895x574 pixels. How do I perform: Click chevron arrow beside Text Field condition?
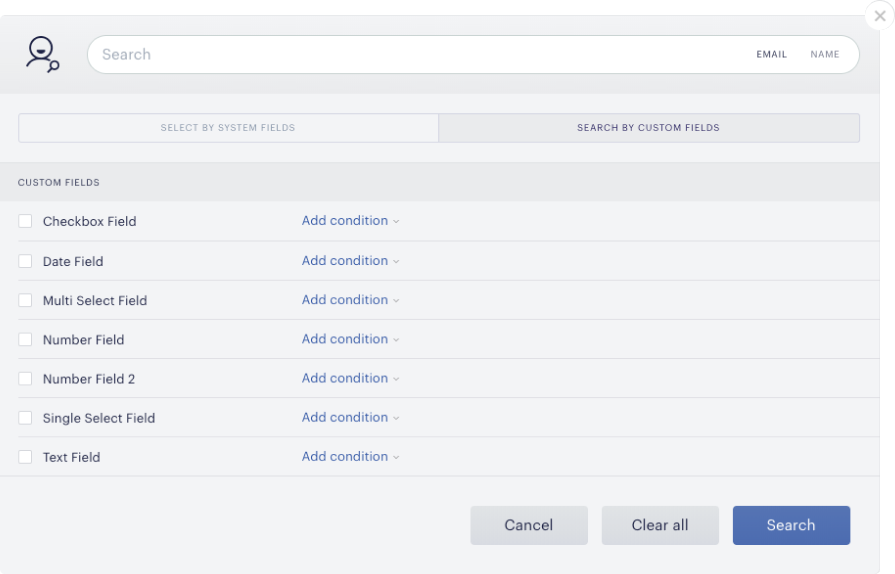[x=396, y=457]
